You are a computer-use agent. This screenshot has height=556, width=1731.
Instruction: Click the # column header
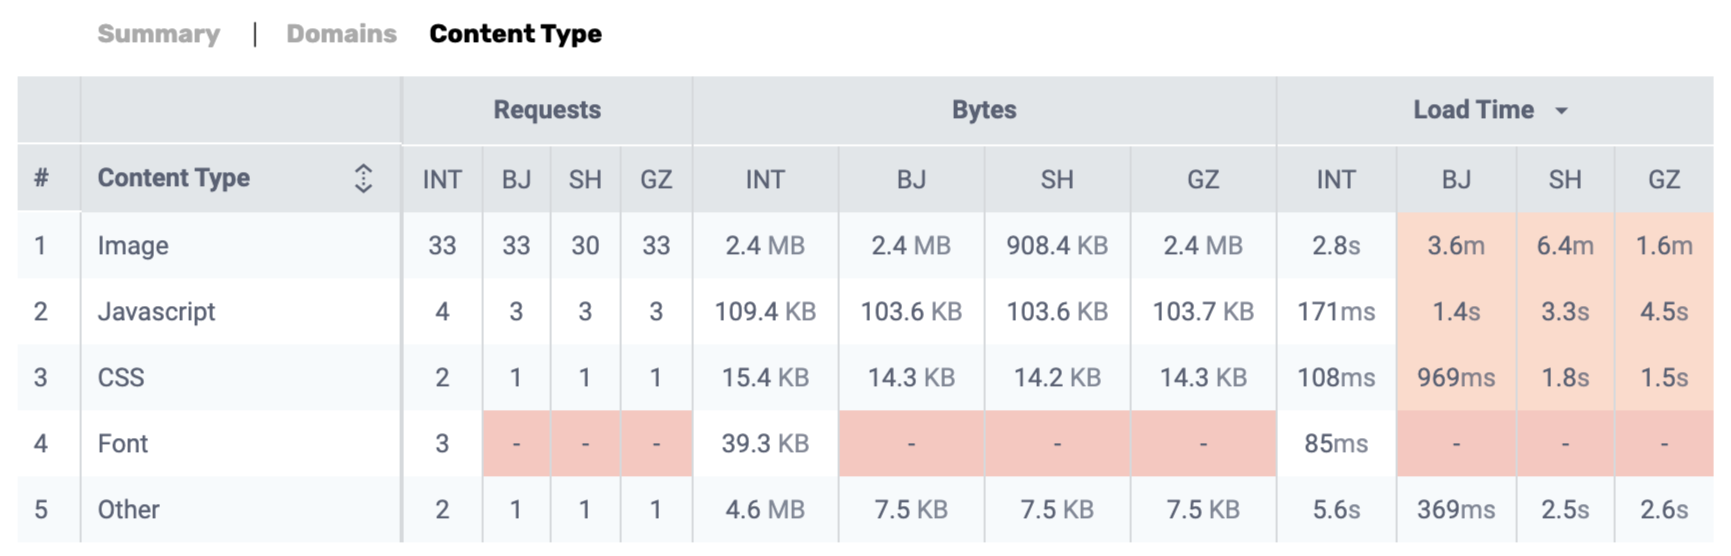tap(41, 178)
